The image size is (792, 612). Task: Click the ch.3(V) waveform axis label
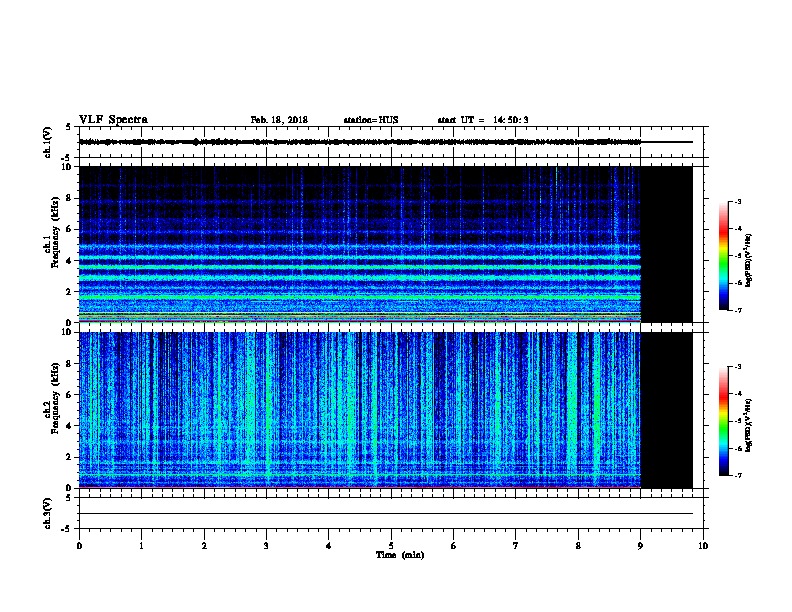pos(47,513)
